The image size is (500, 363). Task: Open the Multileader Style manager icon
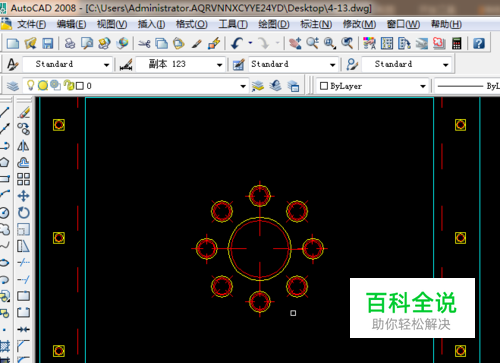(x=352, y=64)
